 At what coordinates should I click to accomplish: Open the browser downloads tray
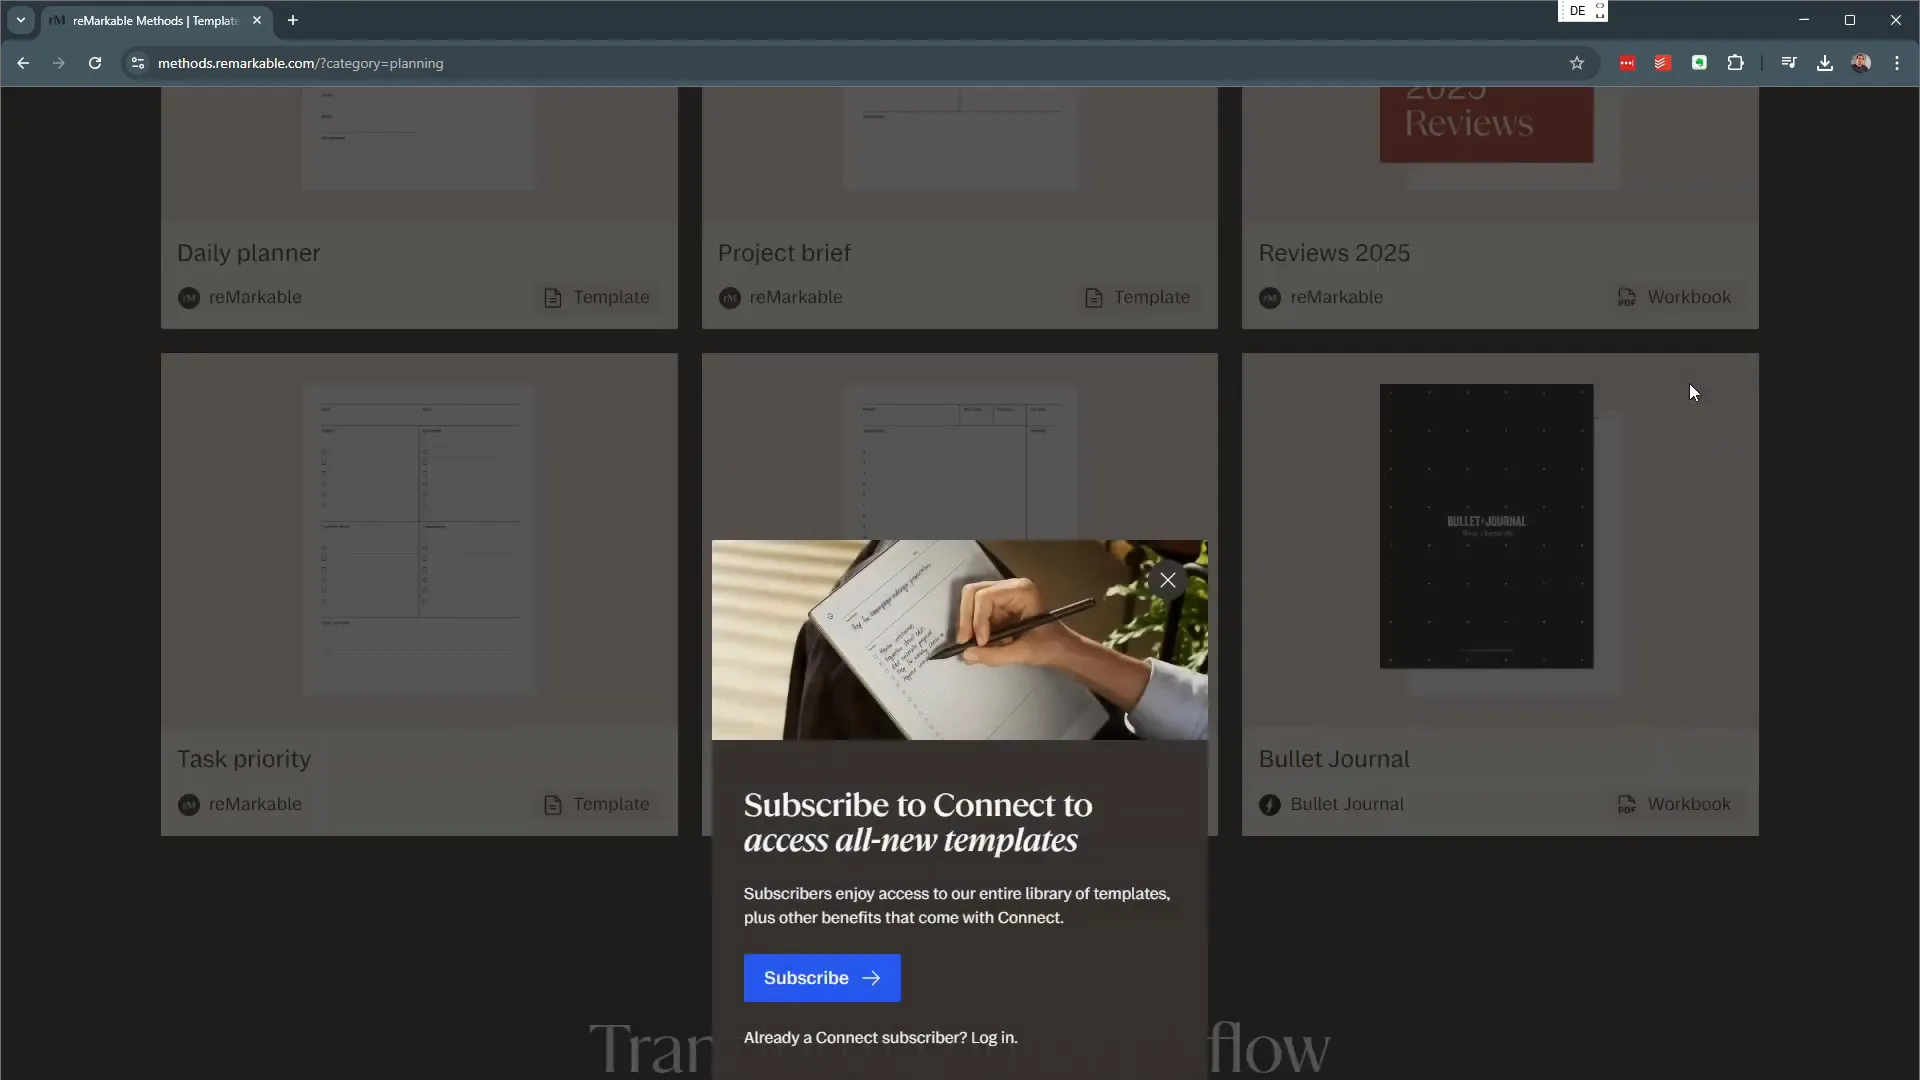(x=1825, y=63)
